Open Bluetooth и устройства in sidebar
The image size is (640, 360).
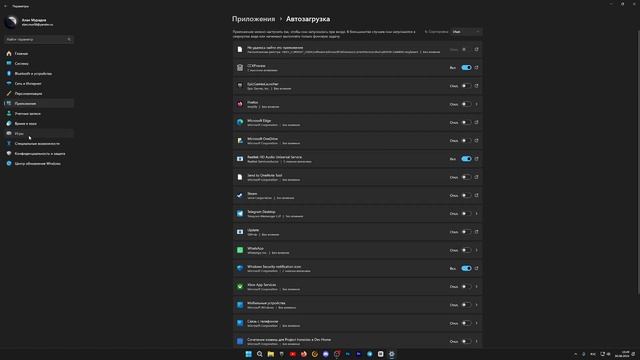click(x=39, y=73)
